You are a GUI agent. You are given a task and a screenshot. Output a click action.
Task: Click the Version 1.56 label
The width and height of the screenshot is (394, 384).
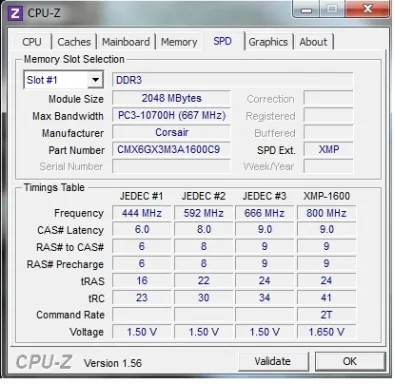coord(113,363)
